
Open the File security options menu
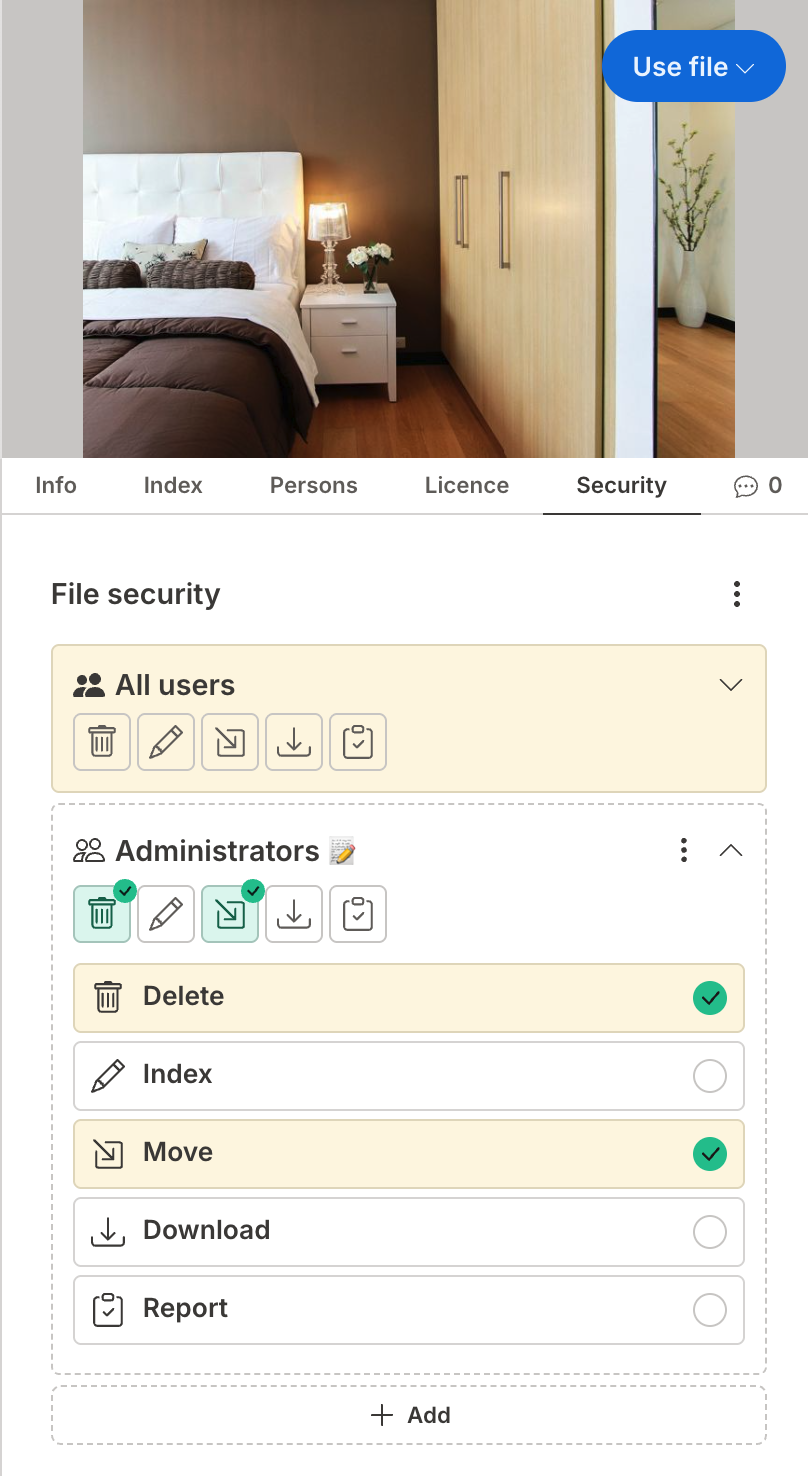click(737, 594)
